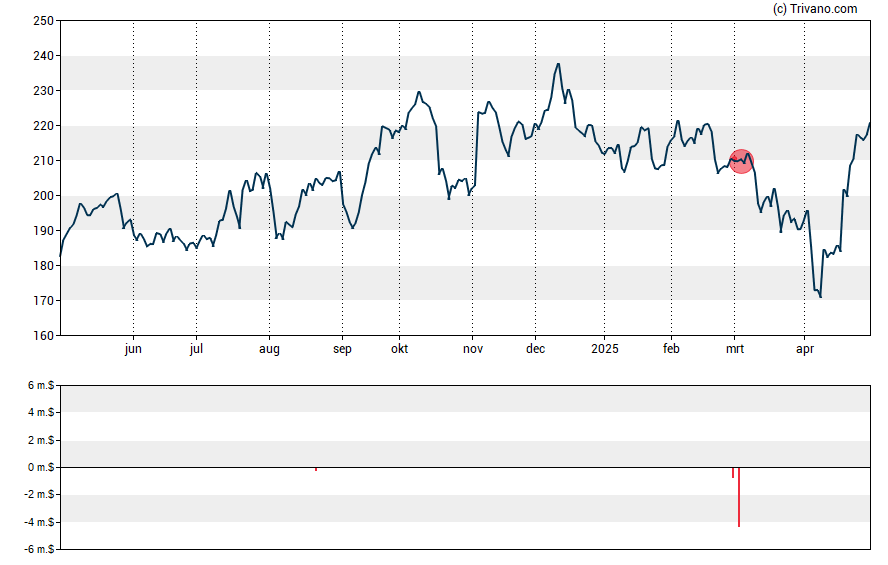
Task: Click the '170' price axis value
Action: 44,301
